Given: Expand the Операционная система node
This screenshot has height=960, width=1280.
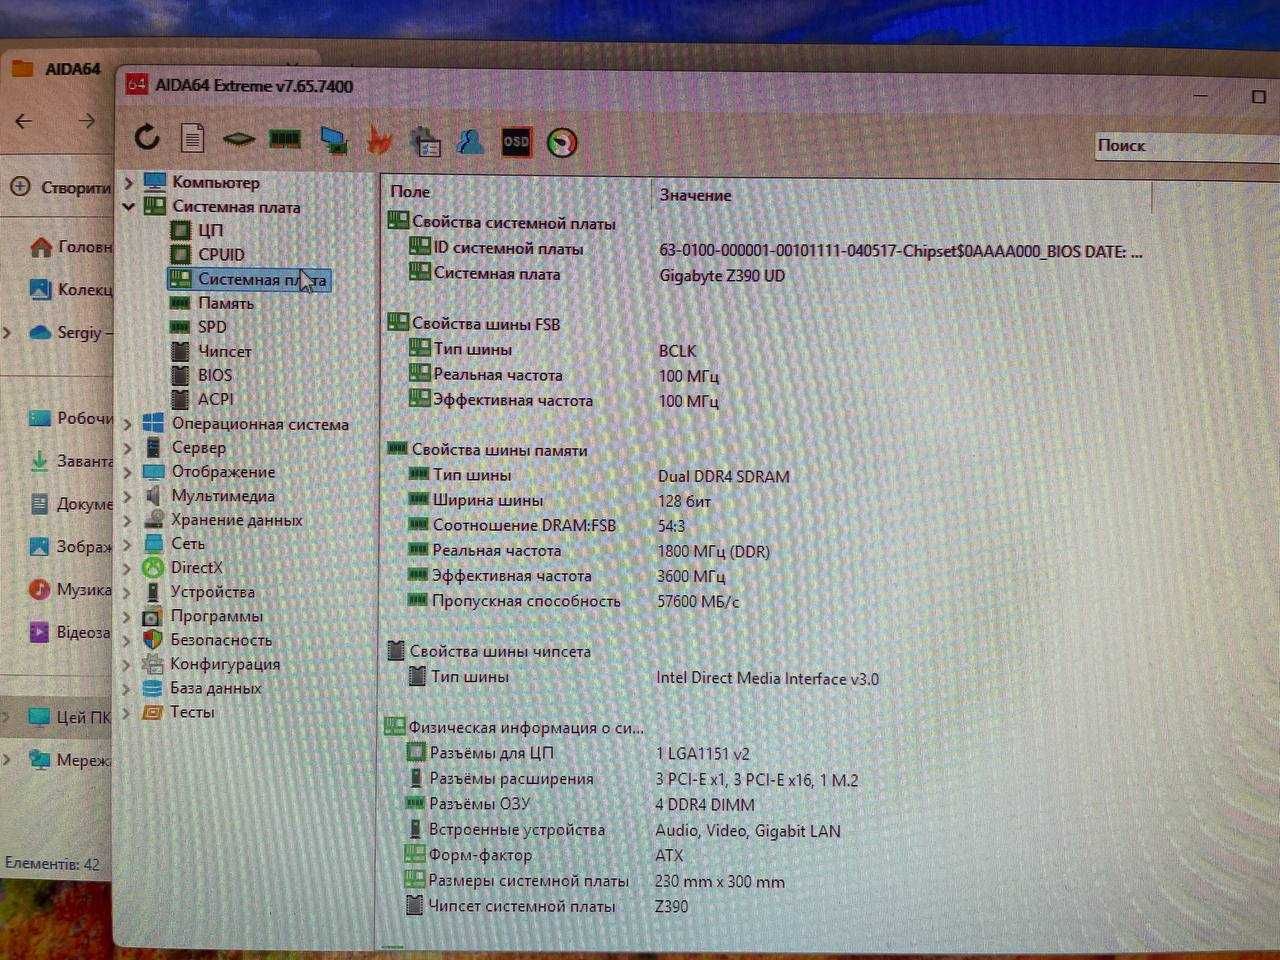Looking at the screenshot, I should tap(127, 424).
